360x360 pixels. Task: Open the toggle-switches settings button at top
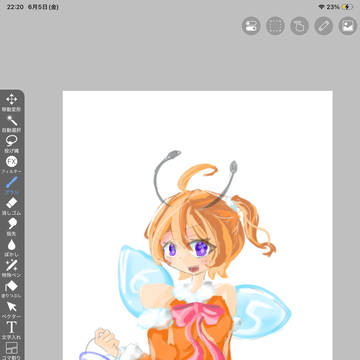coord(251,26)
